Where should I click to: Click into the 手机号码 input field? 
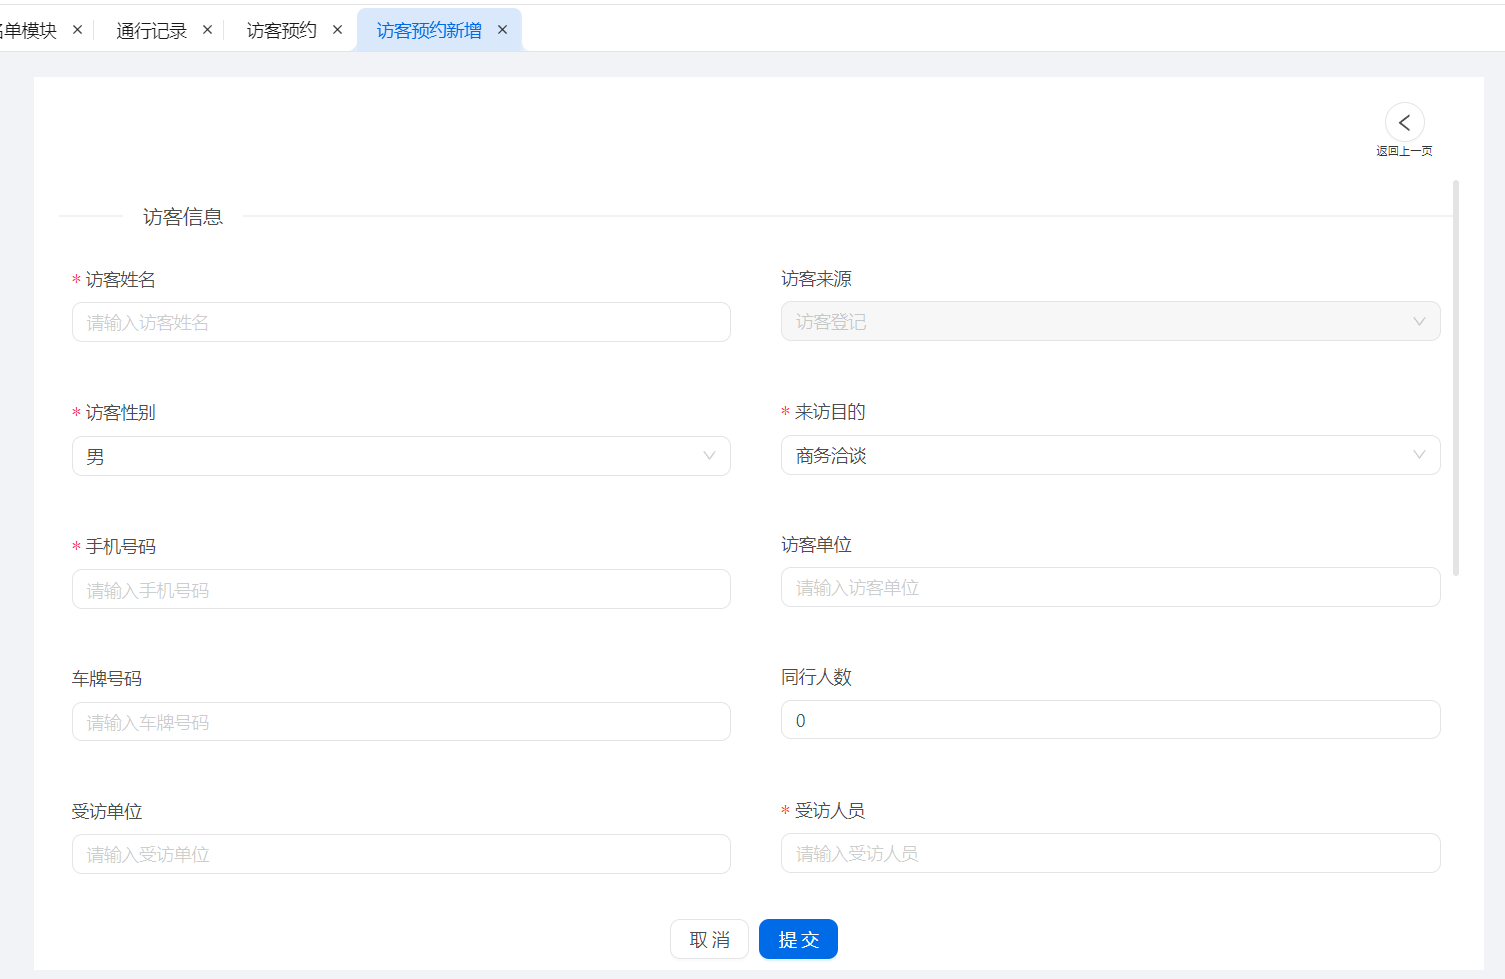point(400,589)
